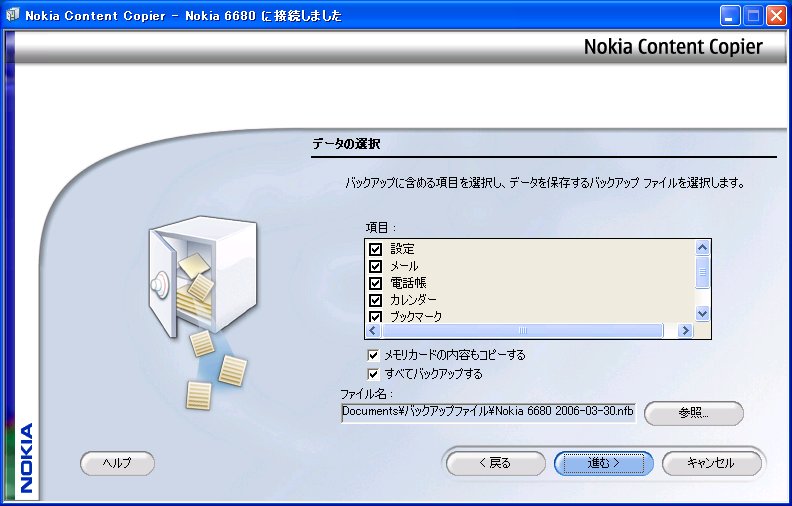Click the list scroll down arrow
792x506 pixels.
(x=702, y=314)
